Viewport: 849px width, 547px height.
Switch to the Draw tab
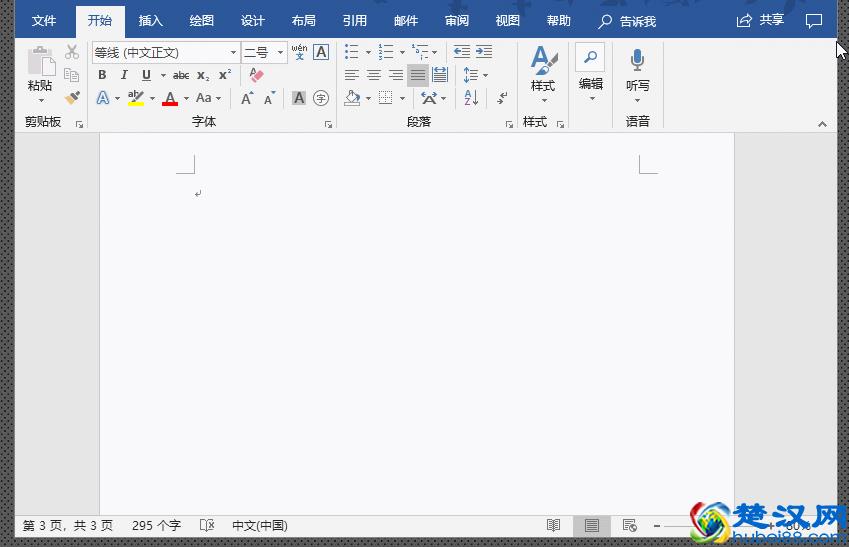(x=201, y=21)
